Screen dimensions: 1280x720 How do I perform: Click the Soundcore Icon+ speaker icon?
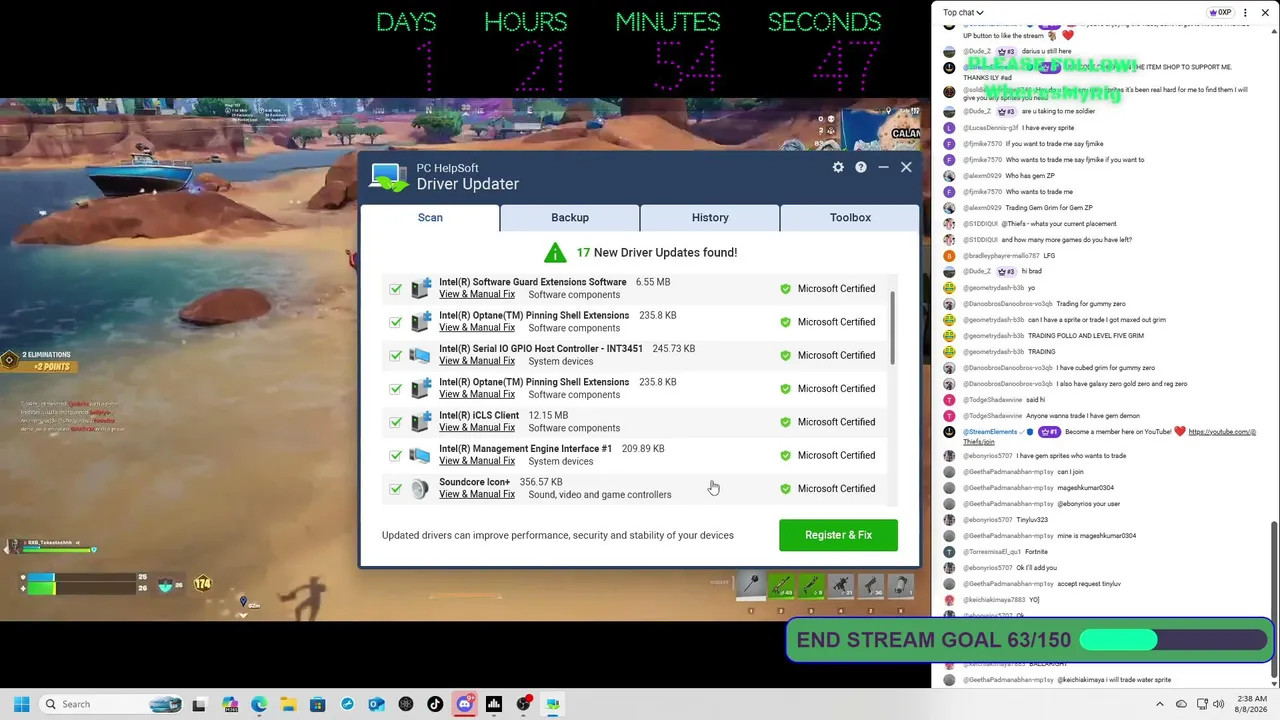click(x=420, y=488)
